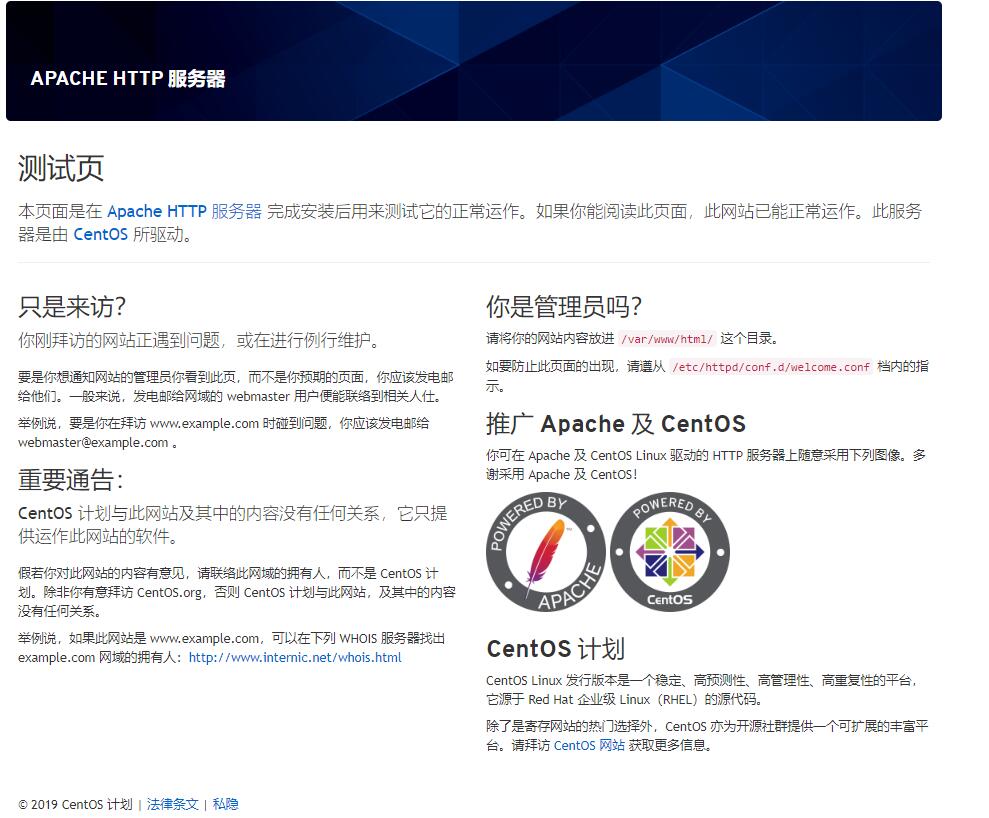
Task: Click the APACHE HTTP 服务器 banner title
Action: 128,78
